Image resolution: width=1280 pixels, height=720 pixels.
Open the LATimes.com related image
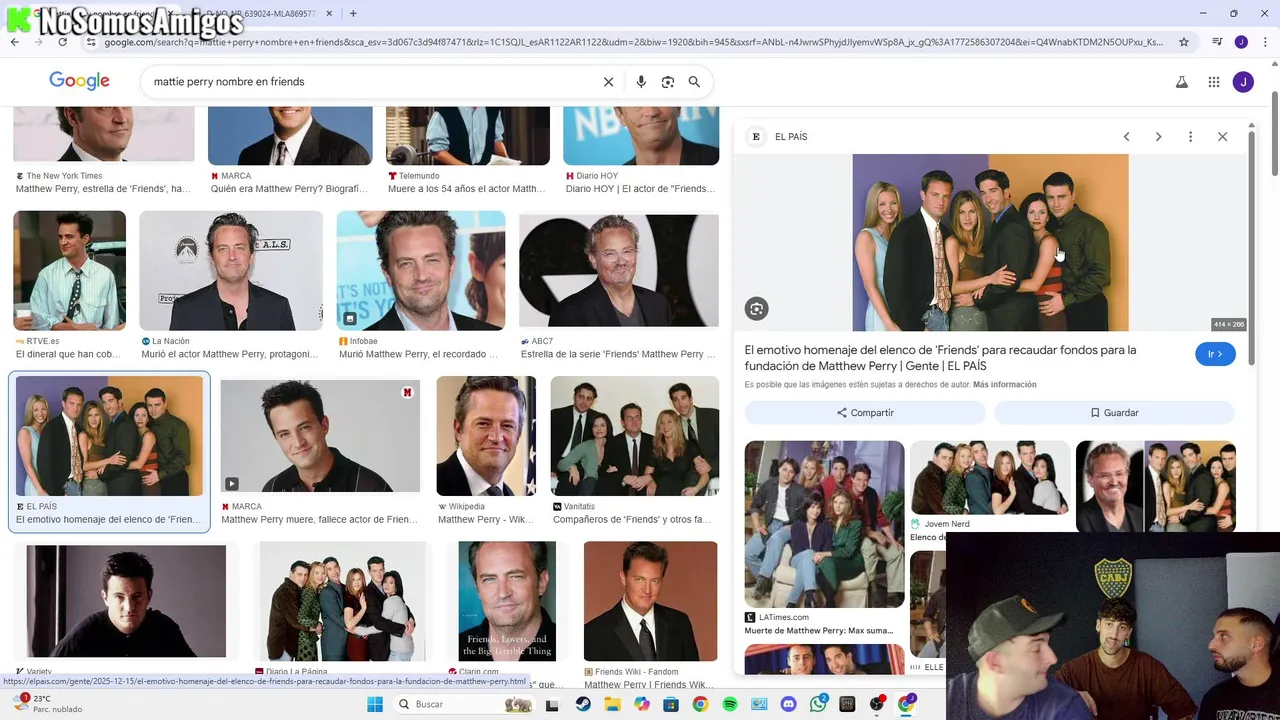pyautogui.click(x=824, y=524)
